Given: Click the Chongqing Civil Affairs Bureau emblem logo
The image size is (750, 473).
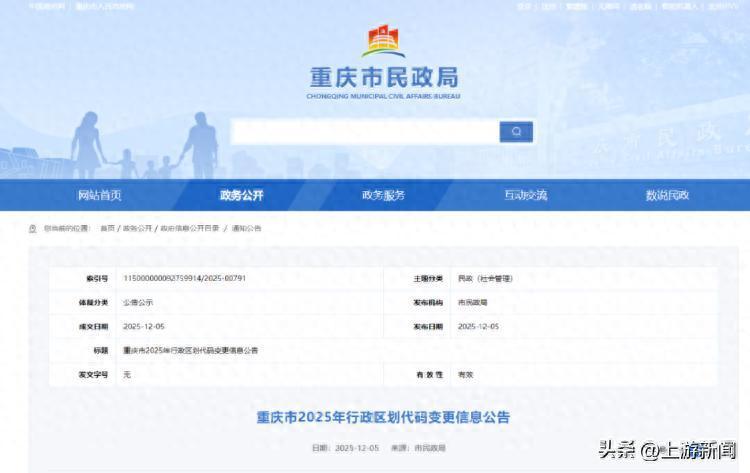Looking at the screenshot, I should pos(384,41).
